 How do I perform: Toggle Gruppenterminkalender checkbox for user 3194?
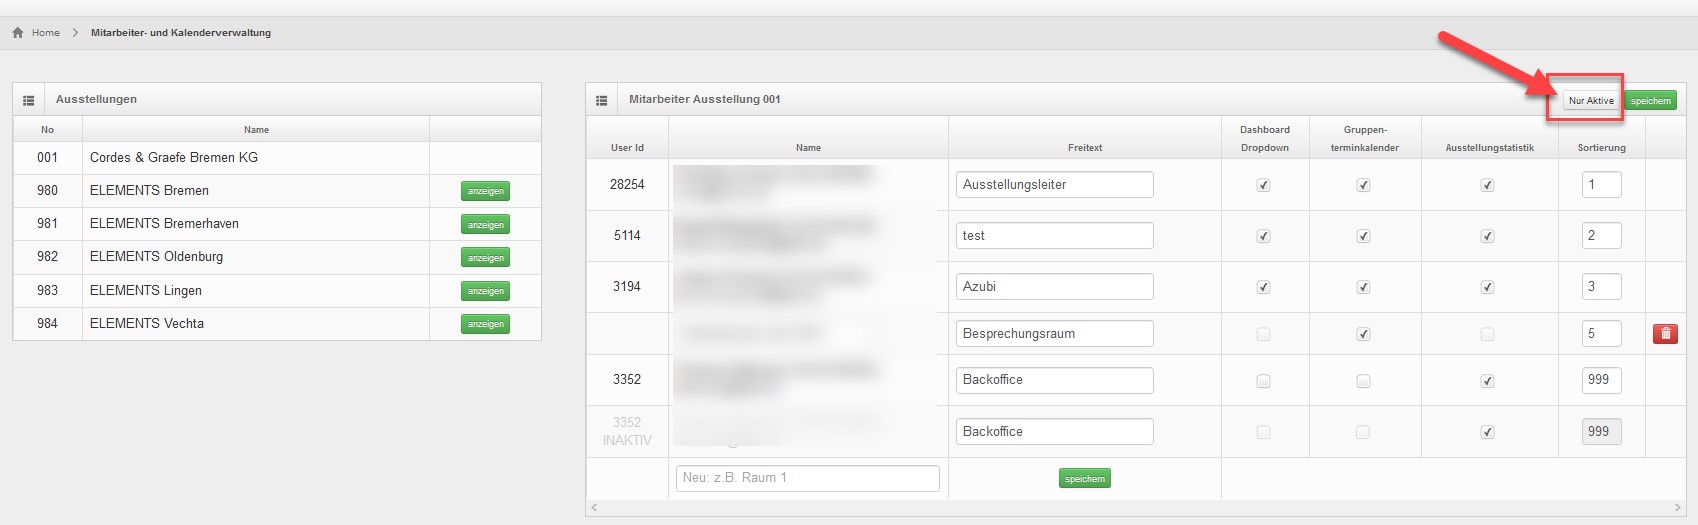1364,287
